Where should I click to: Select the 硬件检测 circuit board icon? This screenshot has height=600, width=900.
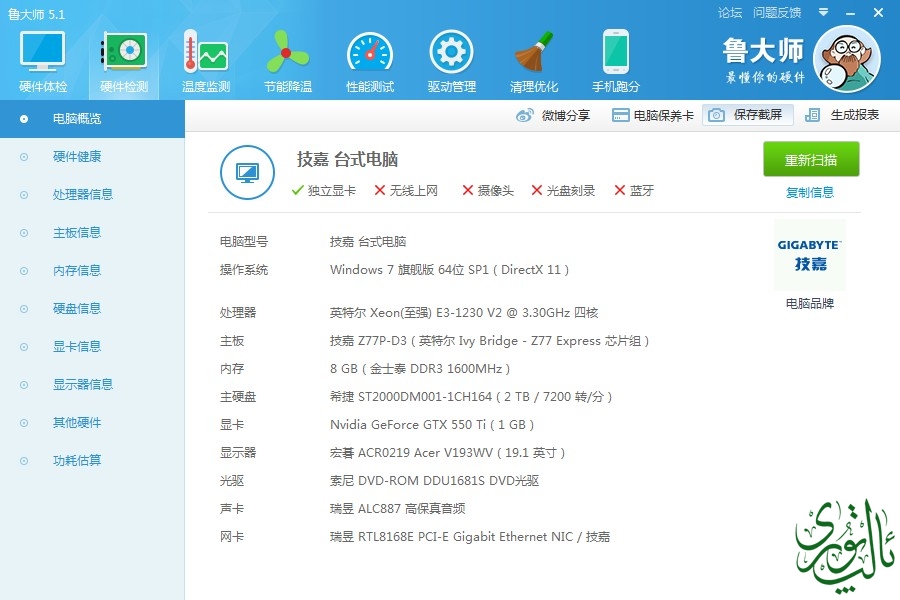124,52
